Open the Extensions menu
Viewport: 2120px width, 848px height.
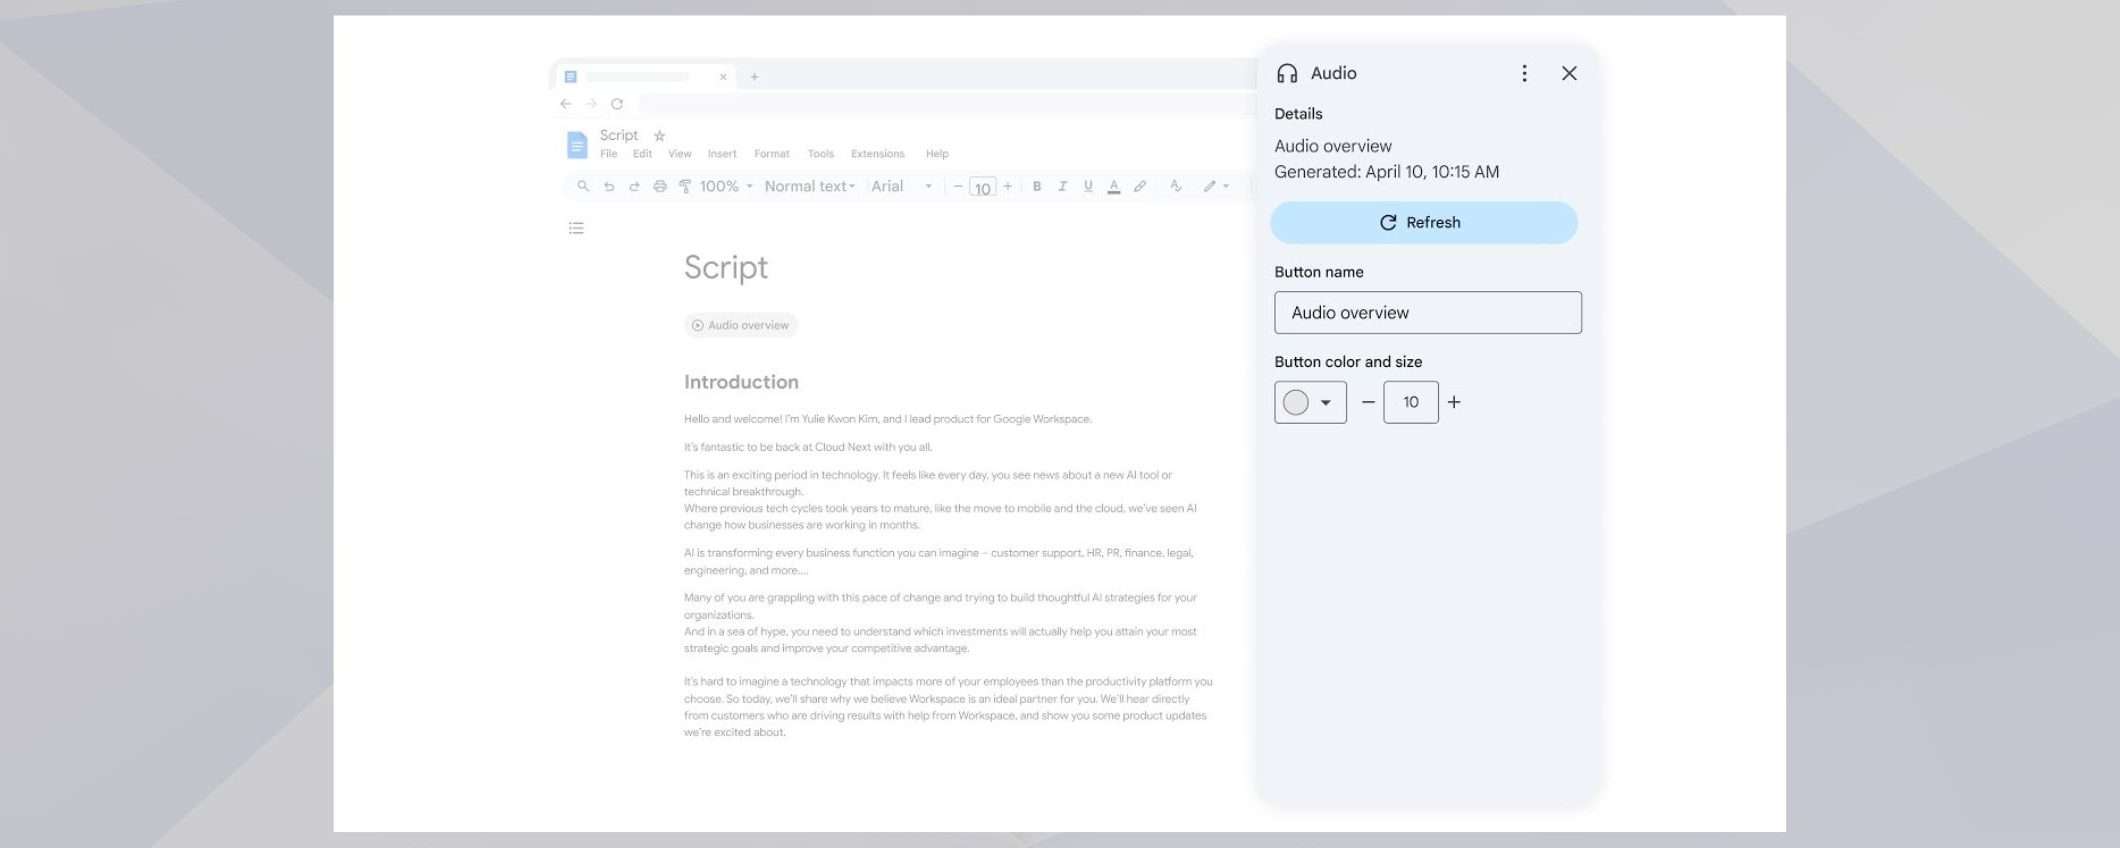click(x=878, y=154)
